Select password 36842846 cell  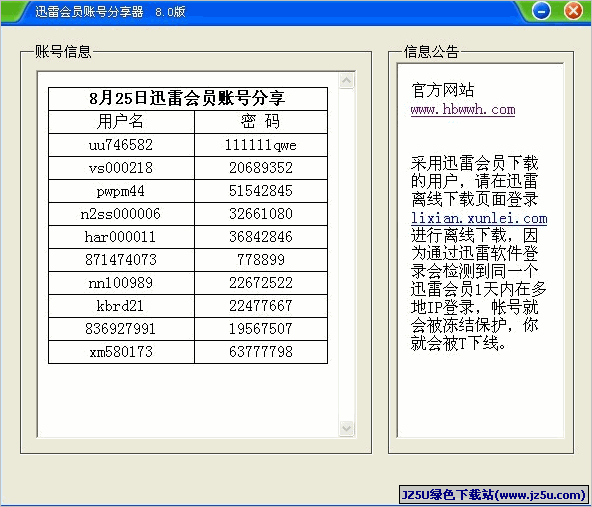pyautogui.click(x=261, y=237)
